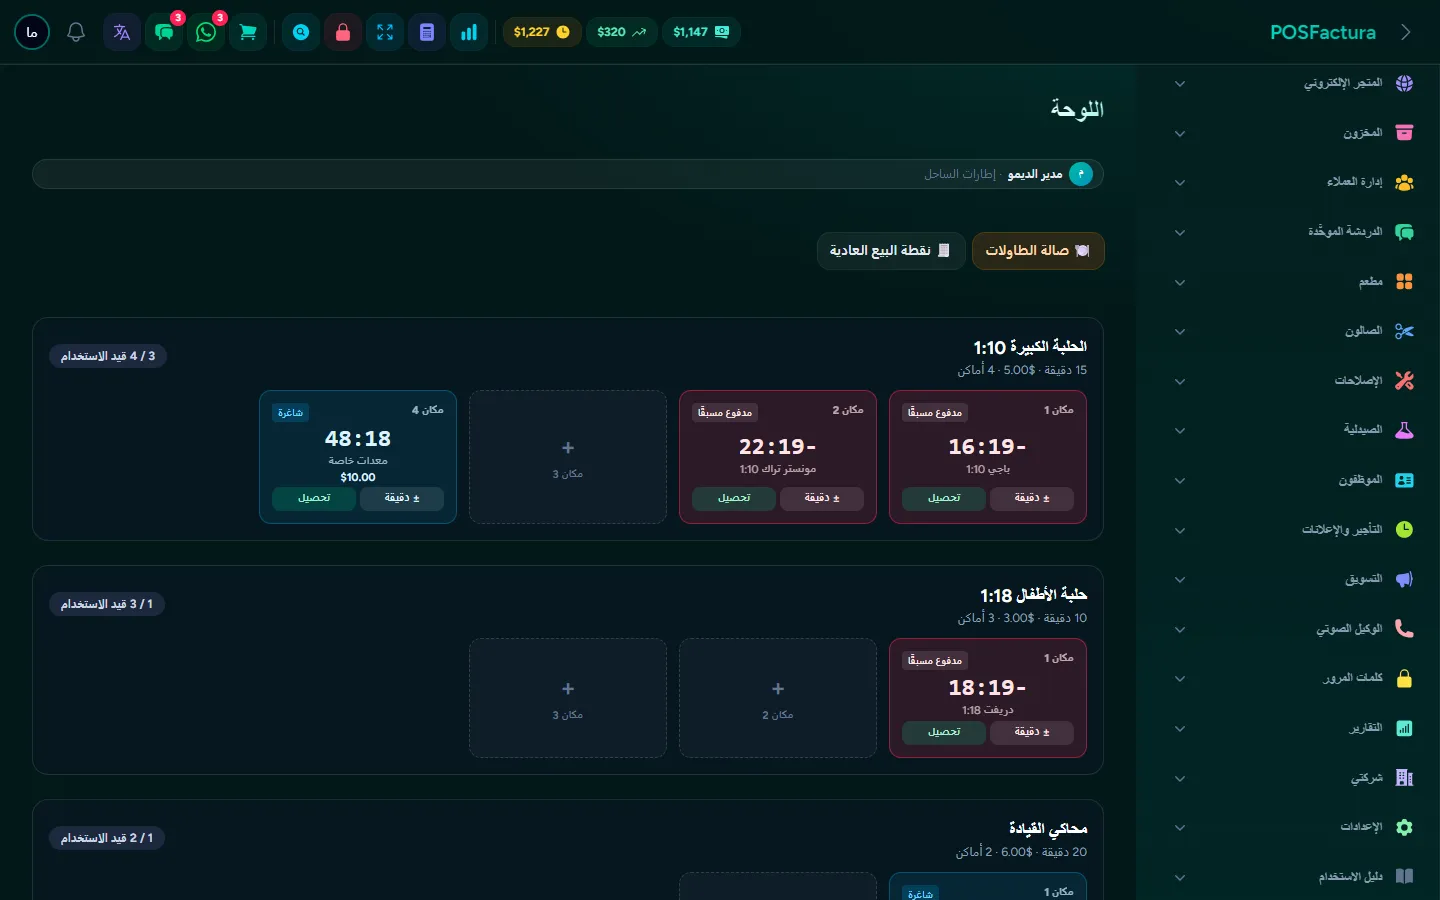Screen dimensions: 1440x900
Task: Expand the التسويق menu chevron
Action: coord(1180,580)
